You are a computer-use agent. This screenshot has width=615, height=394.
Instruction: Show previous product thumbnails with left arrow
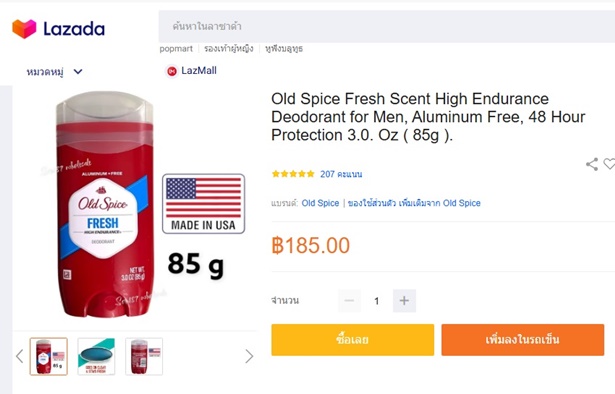click(20, 356)
